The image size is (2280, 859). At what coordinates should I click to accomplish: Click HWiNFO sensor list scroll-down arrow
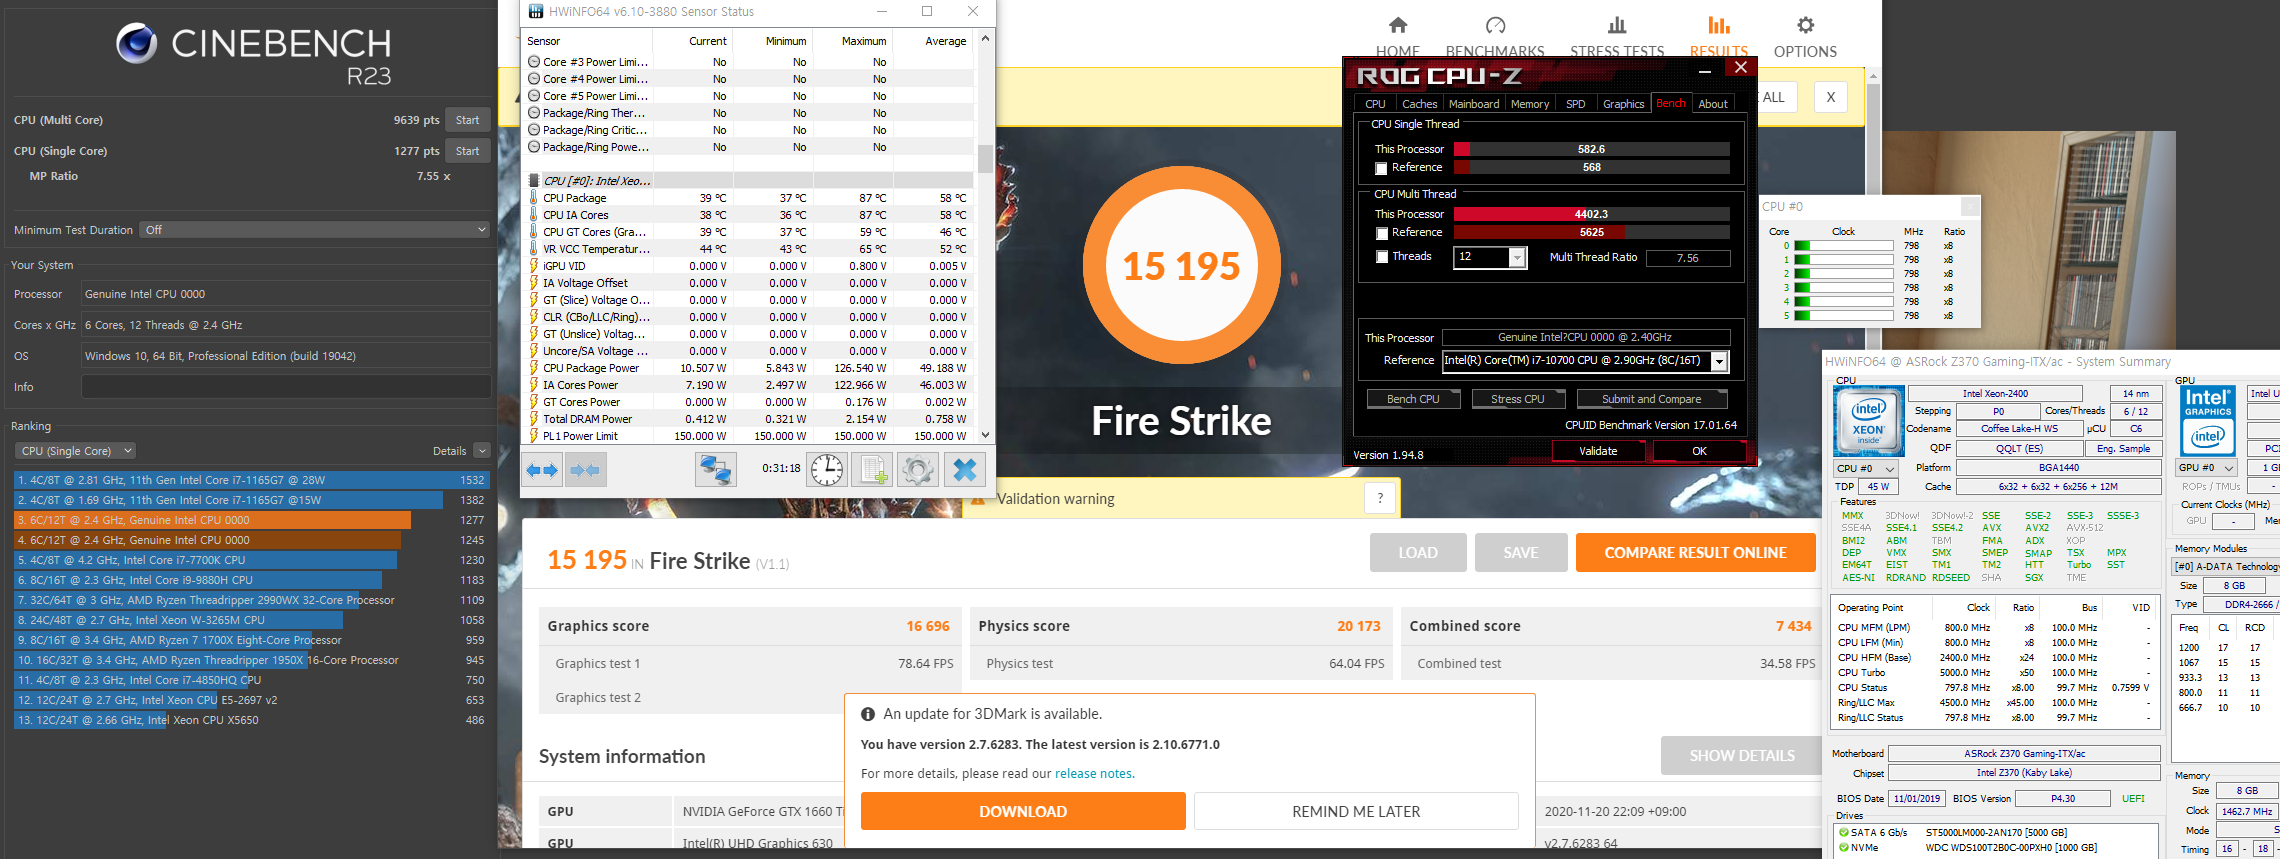pyautogui.click(x=985, y=435)
